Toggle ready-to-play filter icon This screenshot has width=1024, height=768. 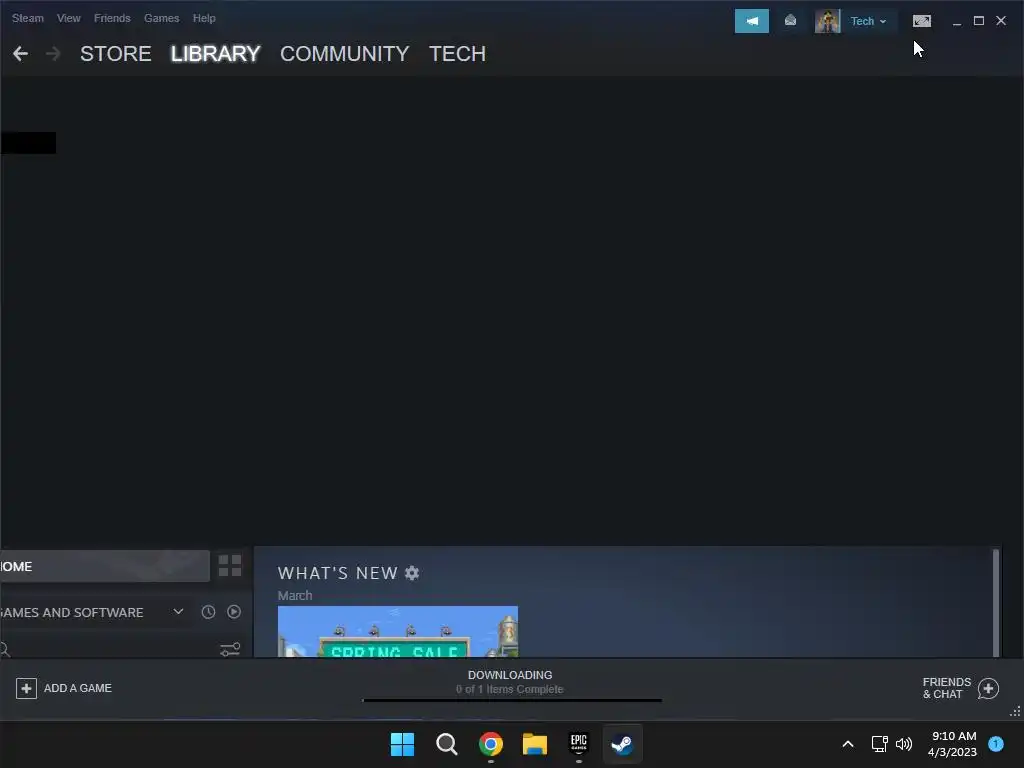point(234,612)
